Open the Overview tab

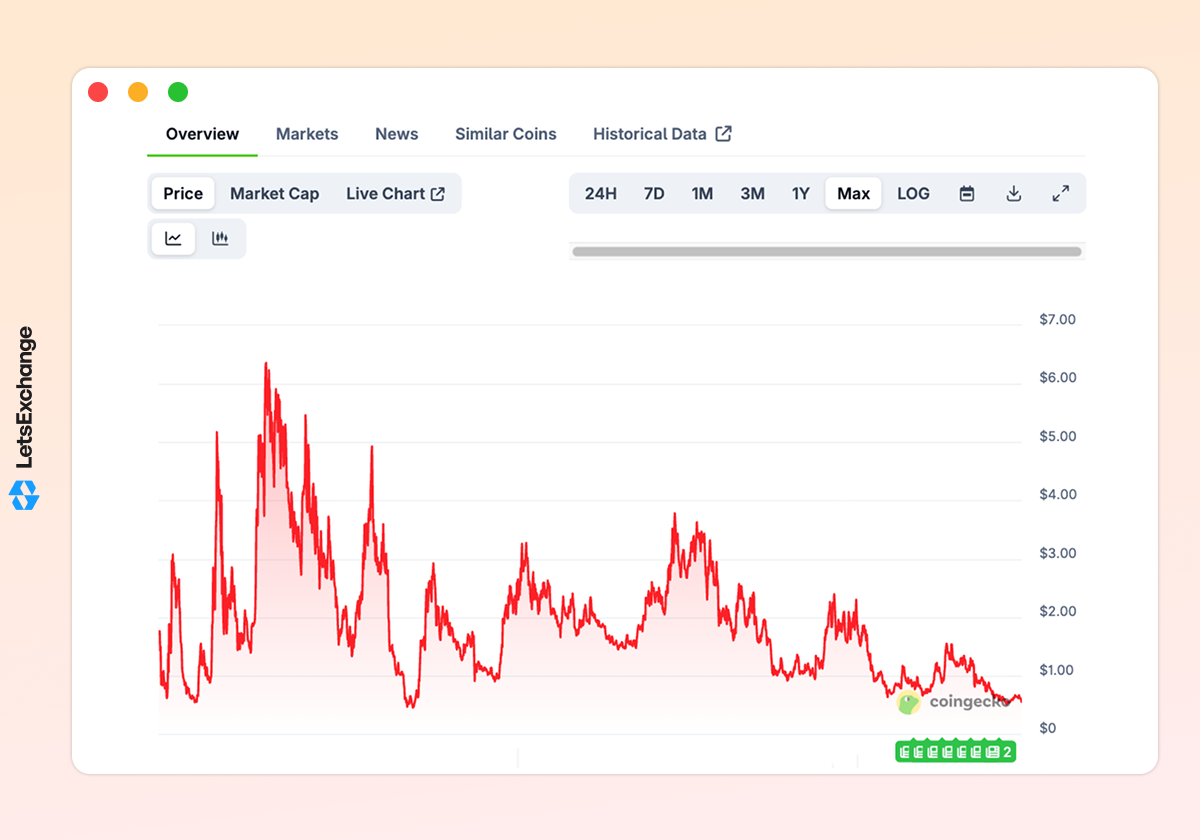202,134
